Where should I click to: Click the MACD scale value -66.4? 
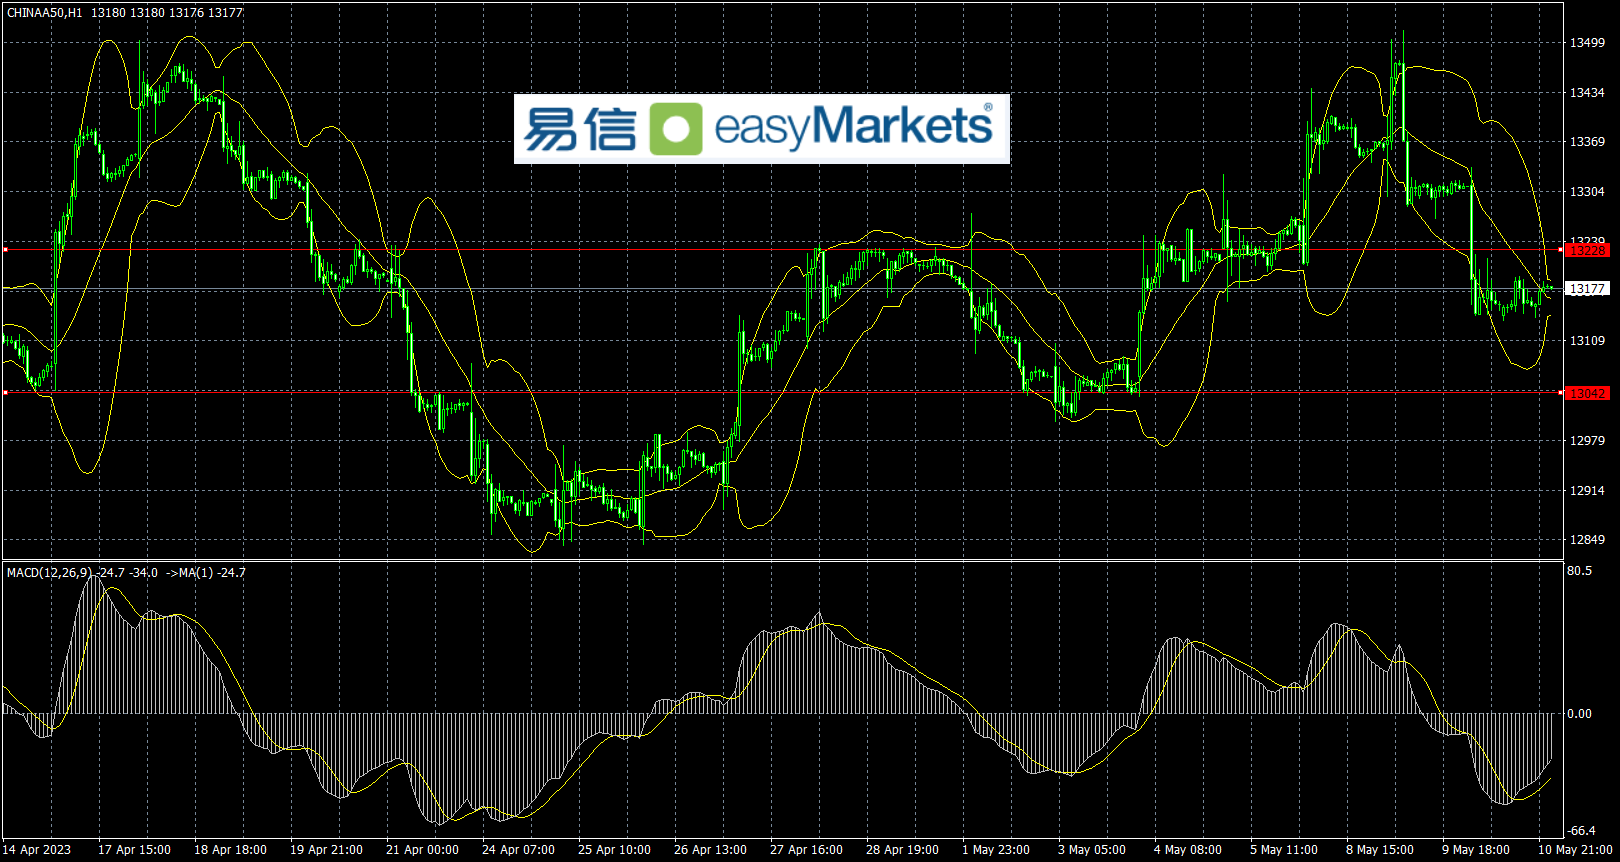(1581, 831)
